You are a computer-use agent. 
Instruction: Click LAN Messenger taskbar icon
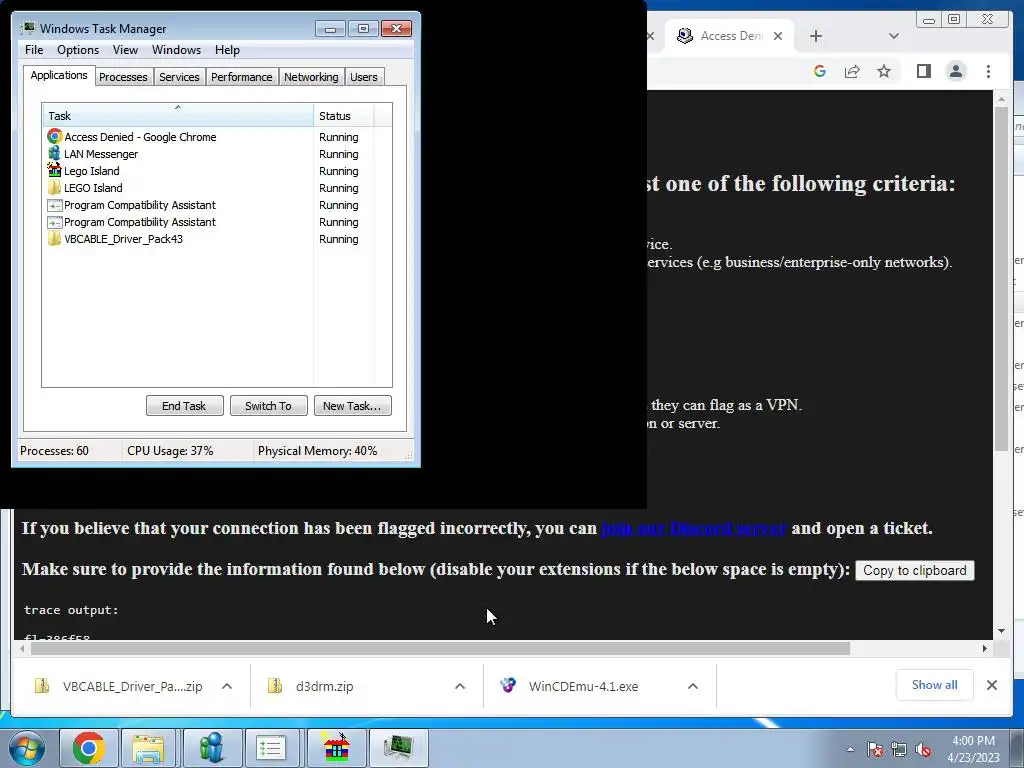coord(212,748)
